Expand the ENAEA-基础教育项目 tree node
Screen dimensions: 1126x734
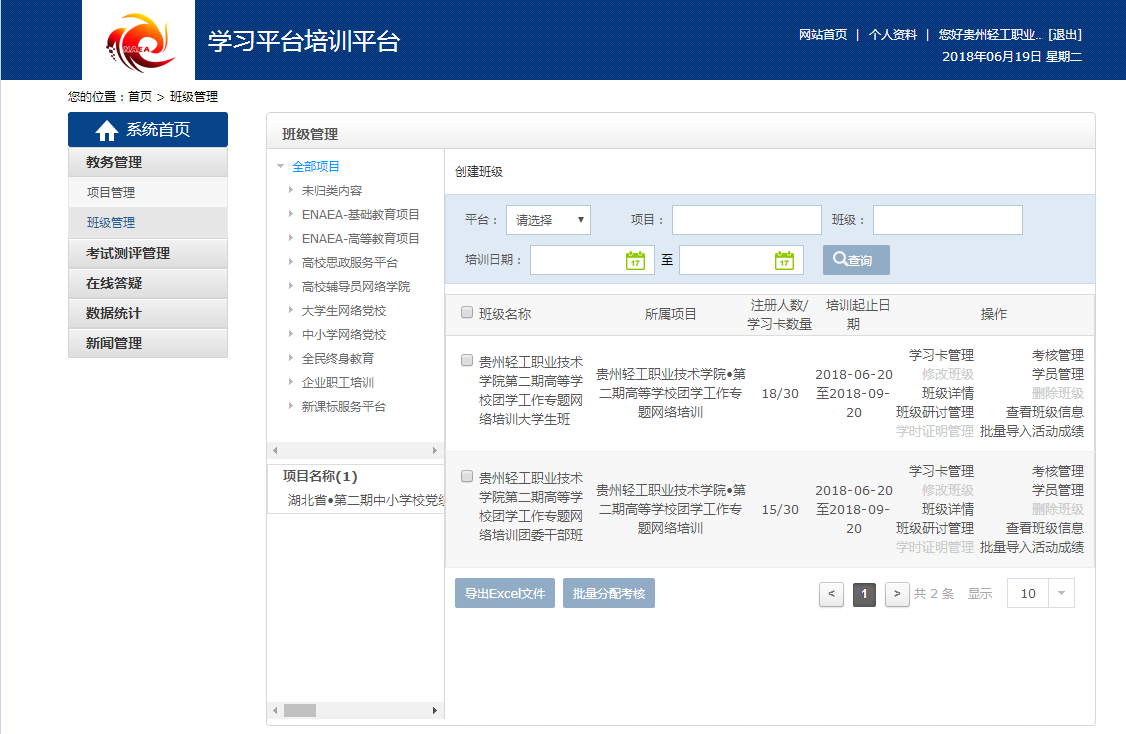291,214
